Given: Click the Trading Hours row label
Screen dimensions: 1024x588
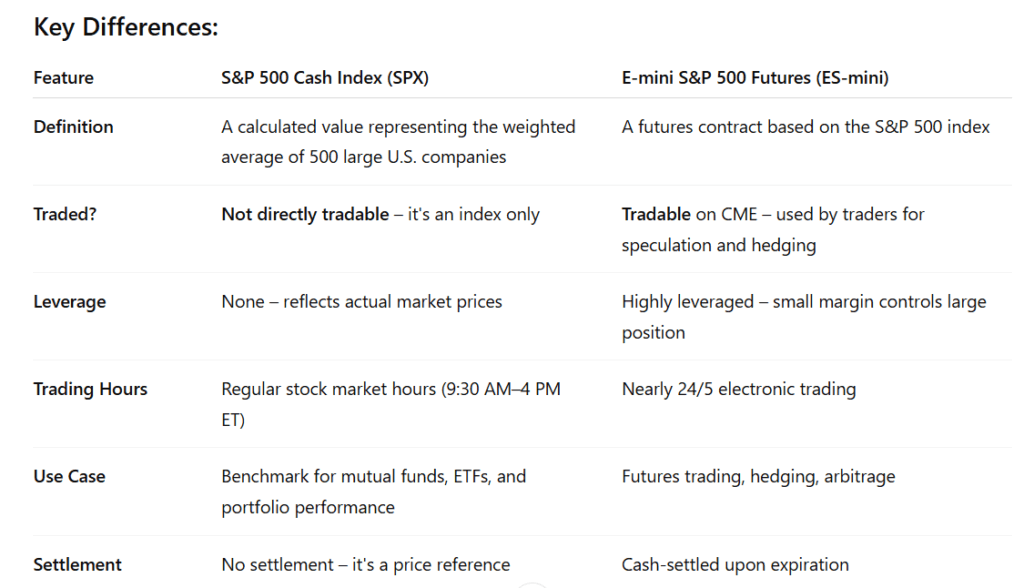Looking at the screenshot, I should tap(90, 389).
